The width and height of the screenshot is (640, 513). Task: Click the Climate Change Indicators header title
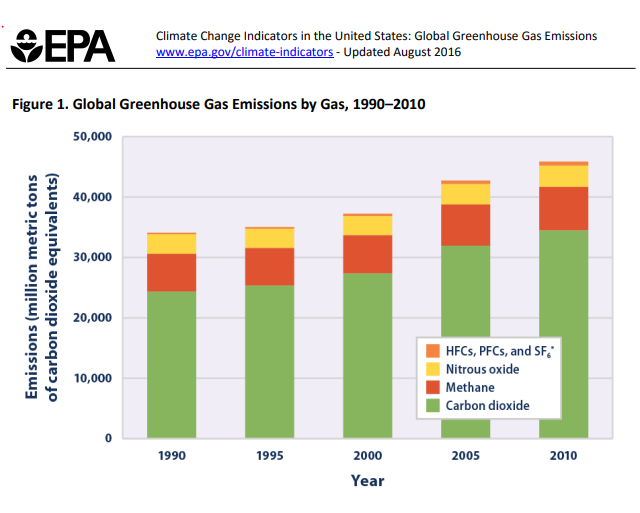pos(376,36)
